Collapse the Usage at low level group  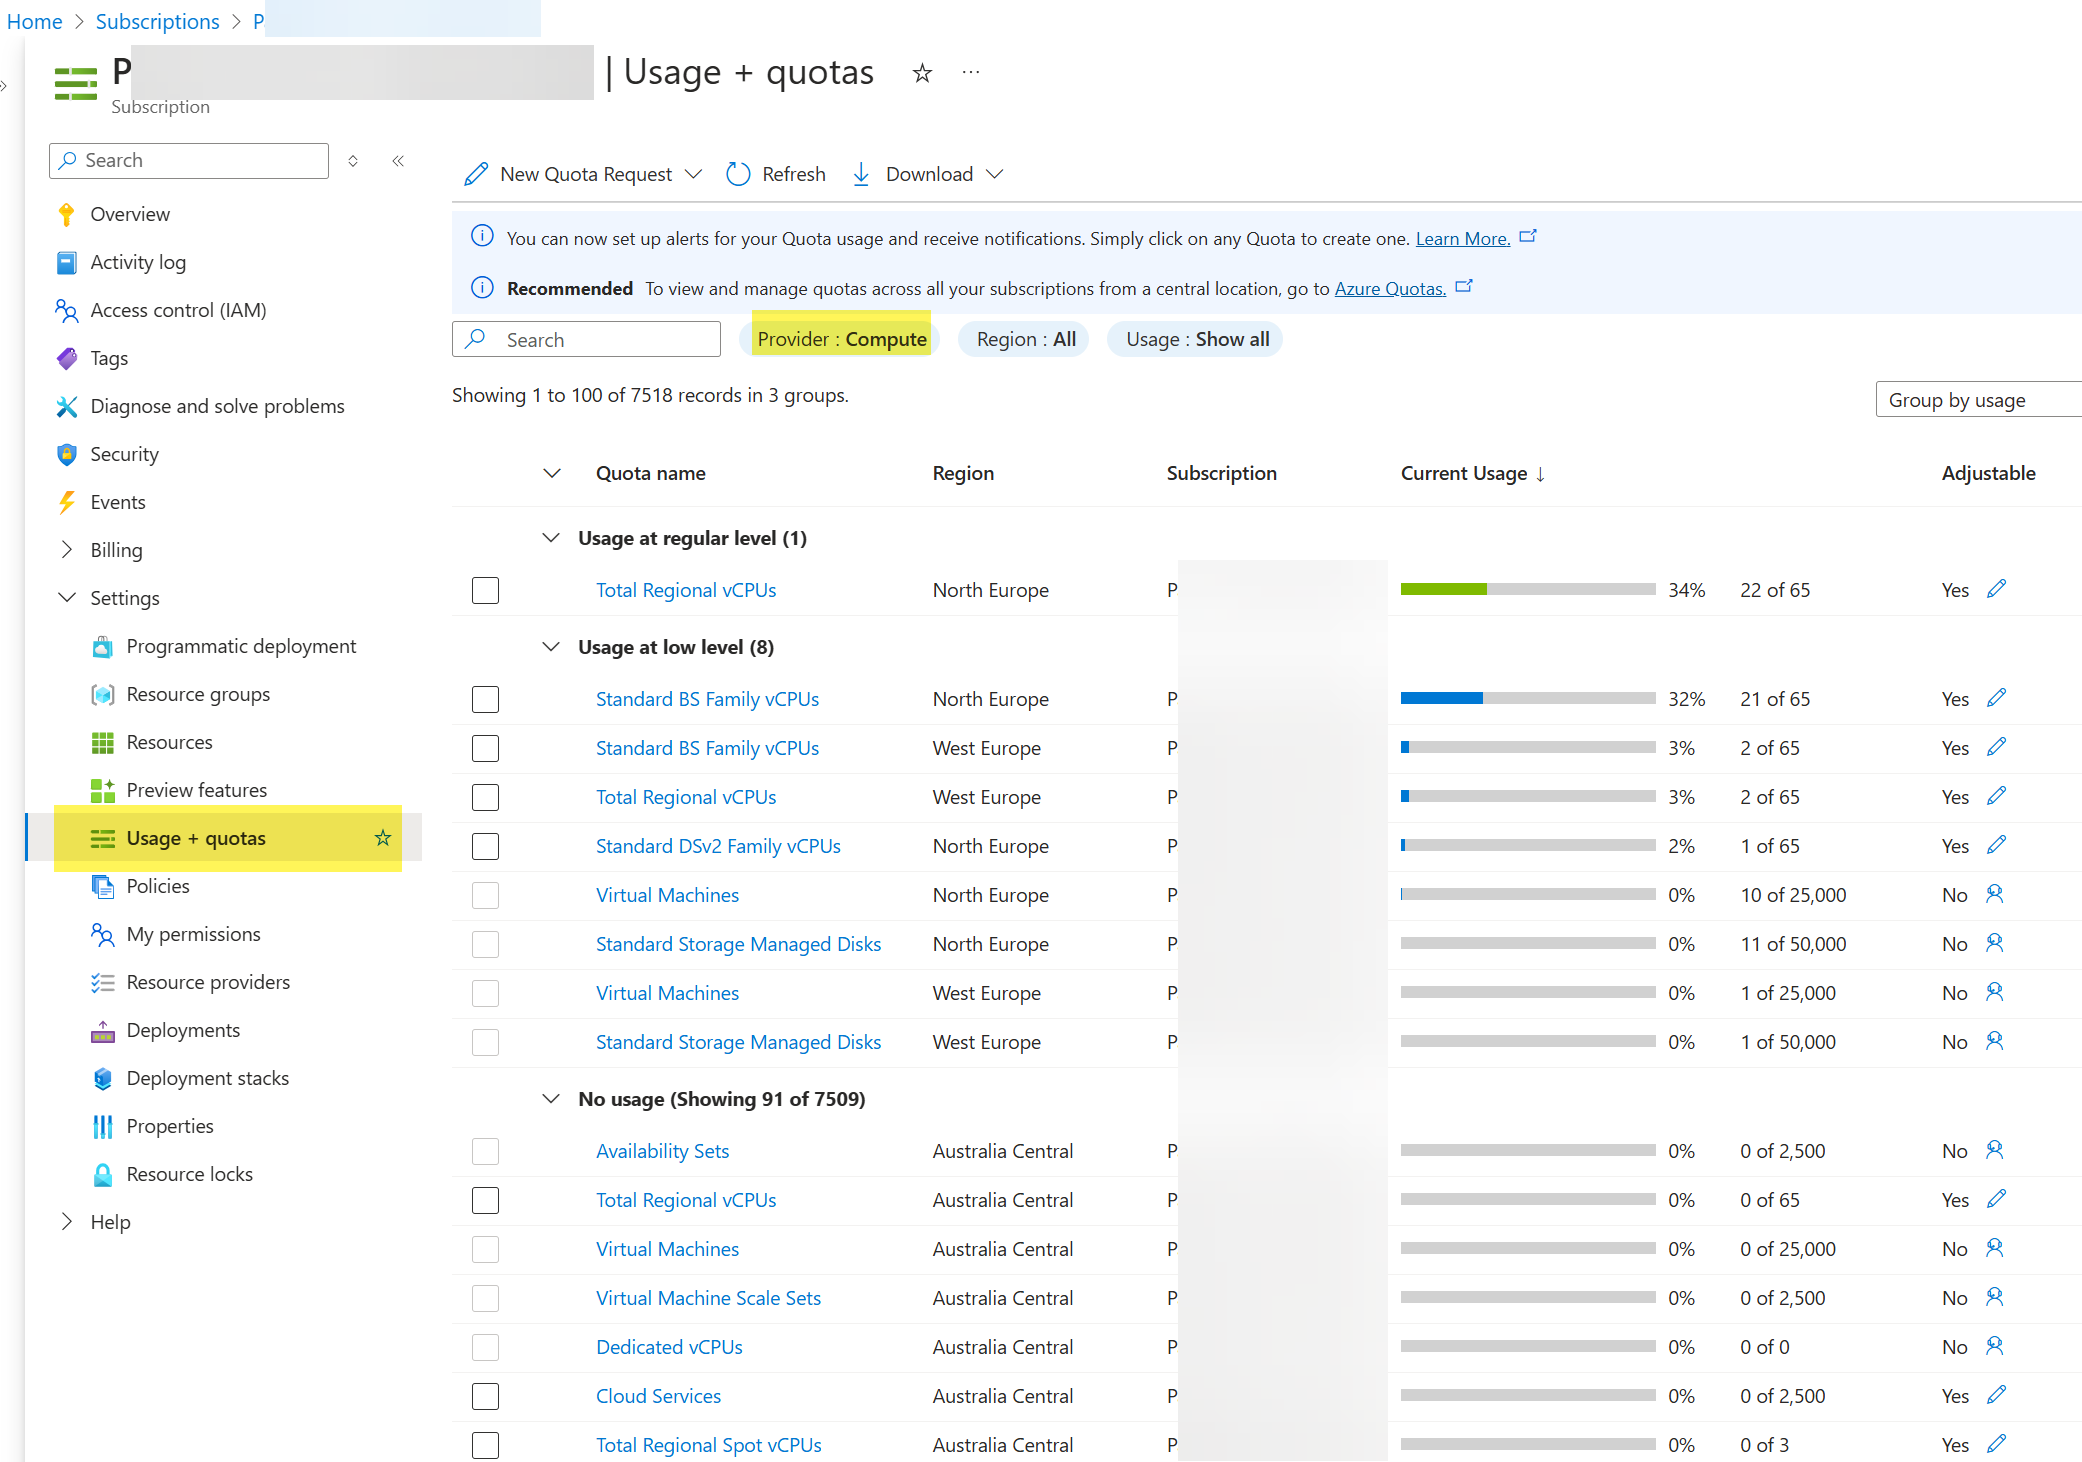click(x=551, y=647)
